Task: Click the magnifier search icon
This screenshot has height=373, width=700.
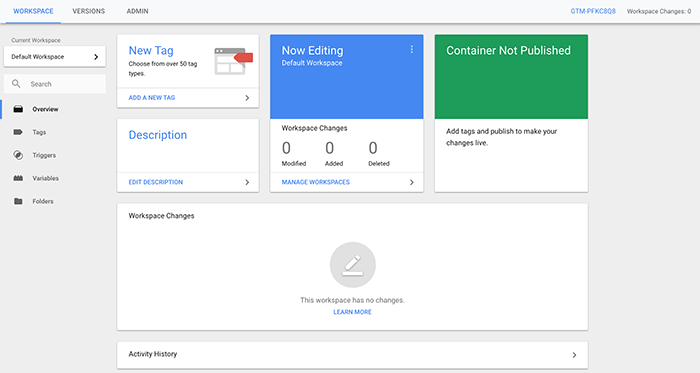Action: [16, 84]
